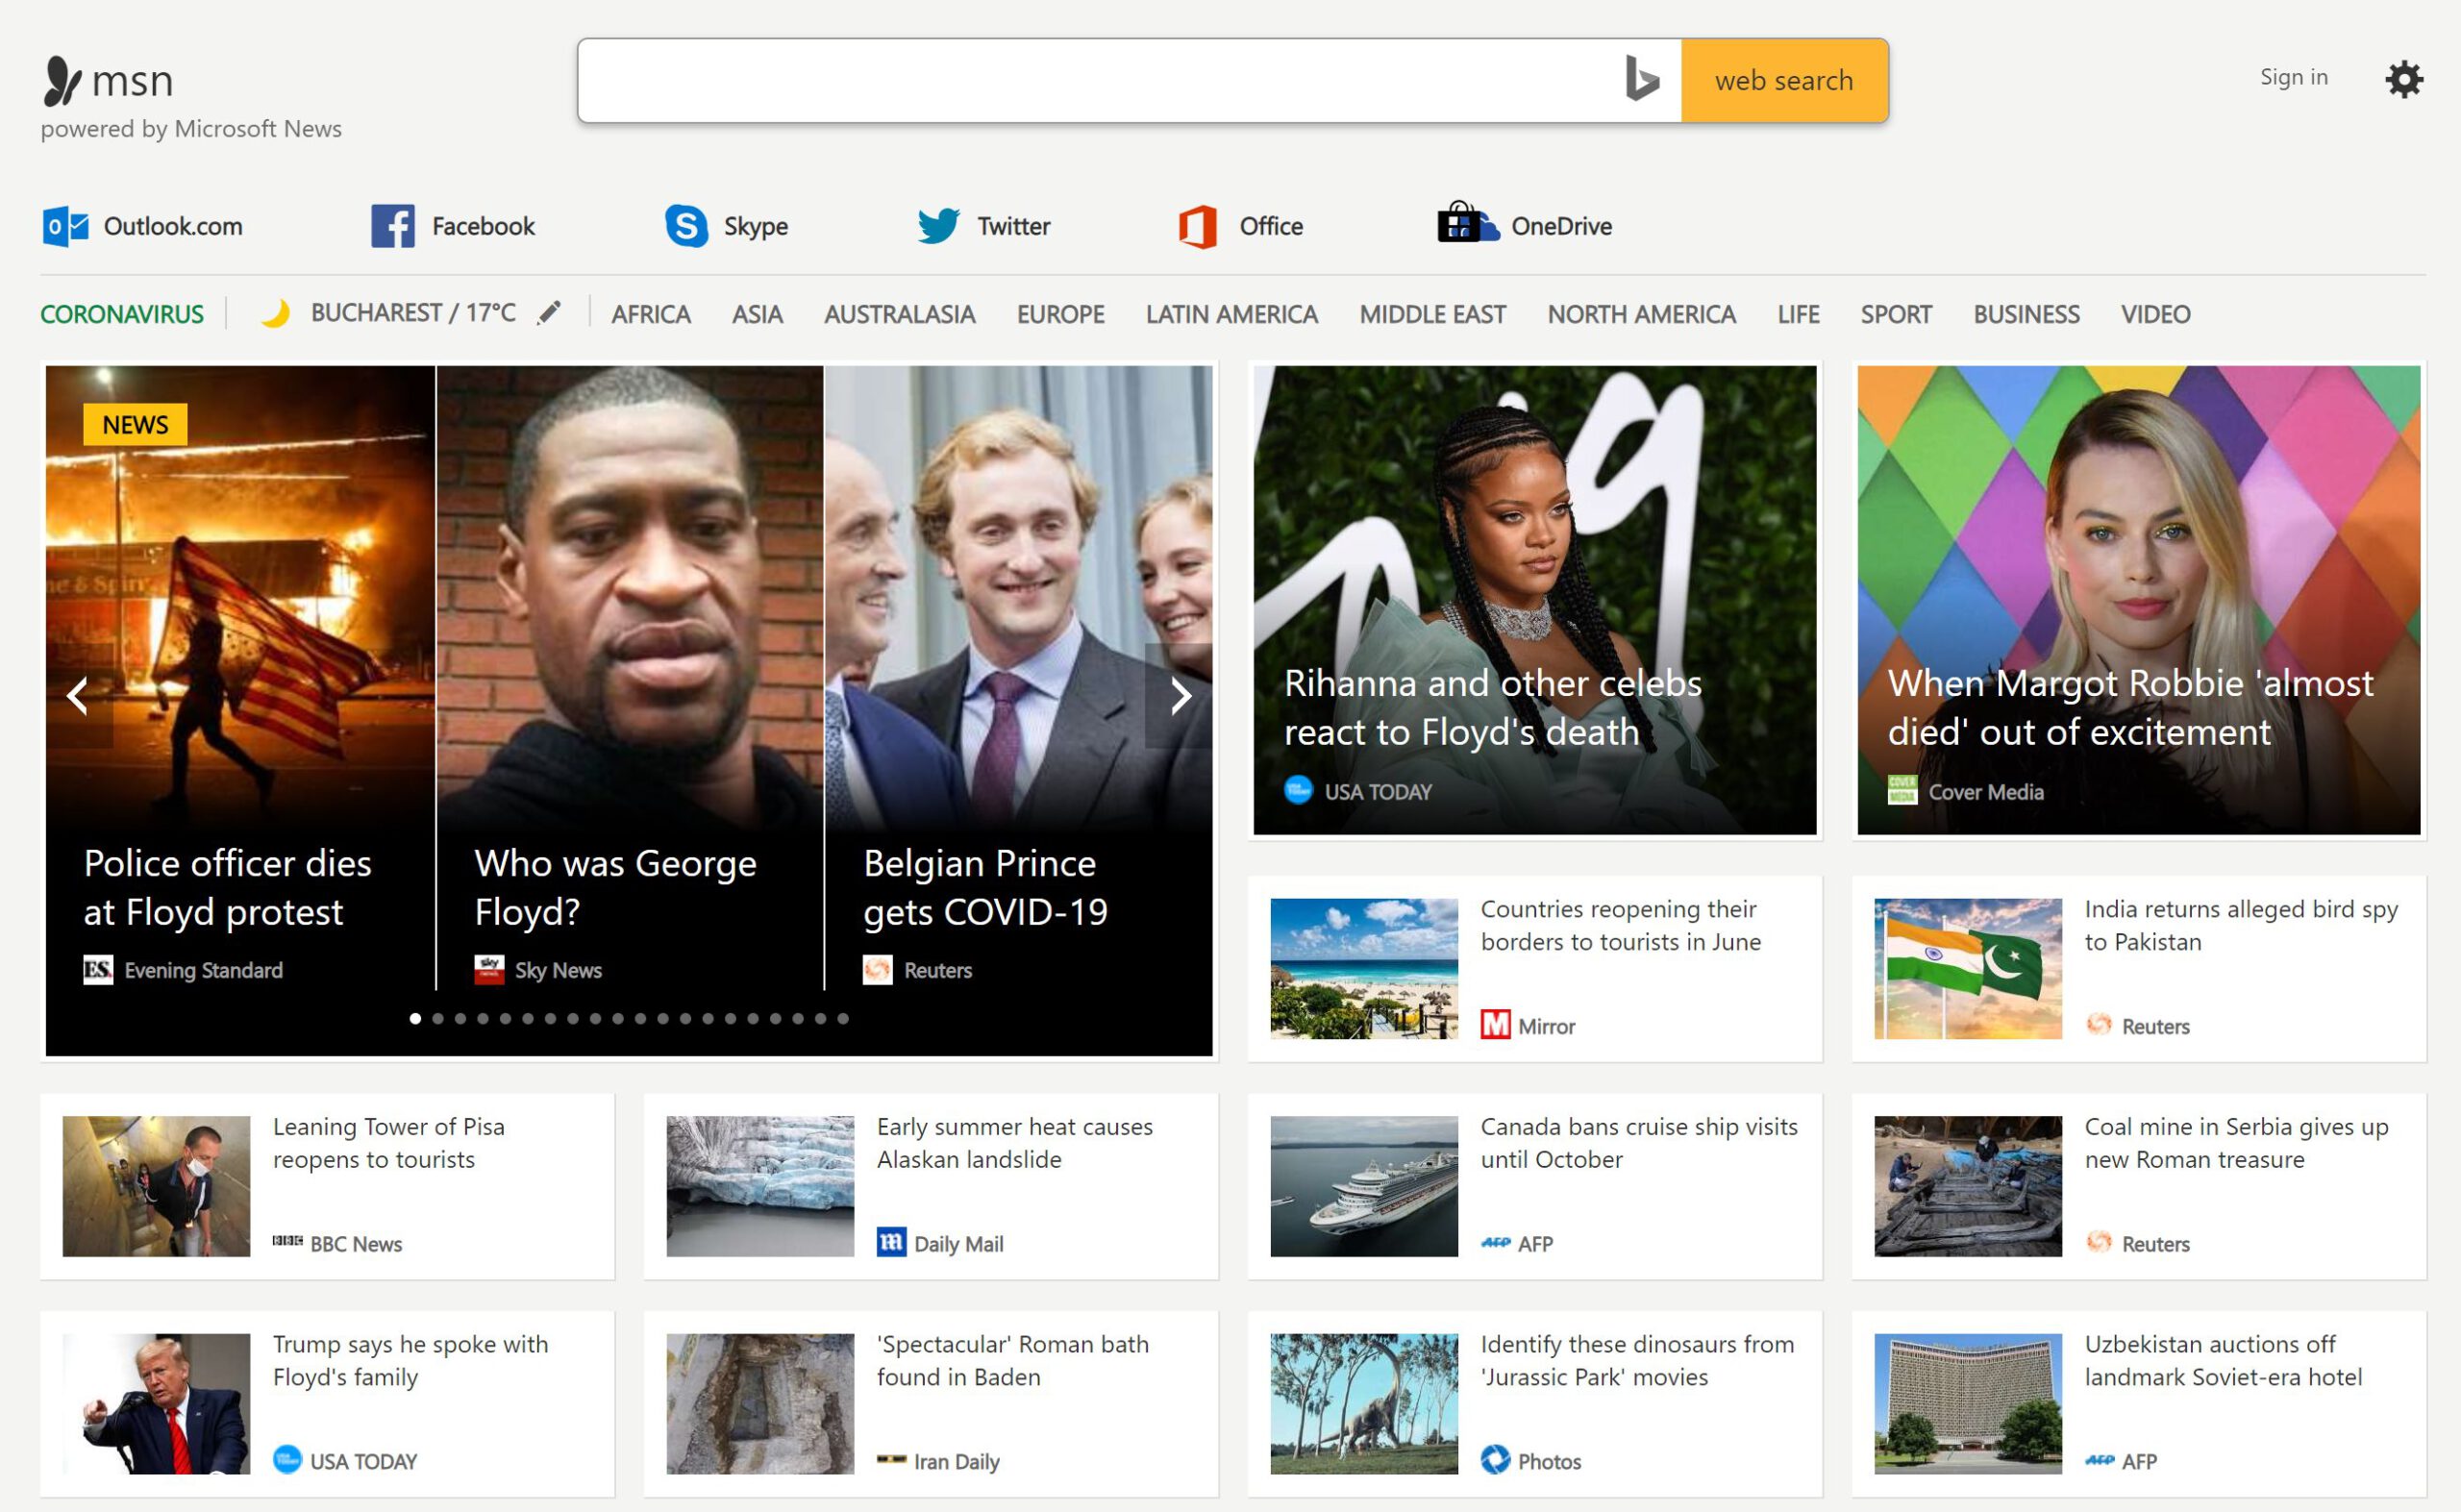Select the second carousel pagination dot

[438, 1019]
